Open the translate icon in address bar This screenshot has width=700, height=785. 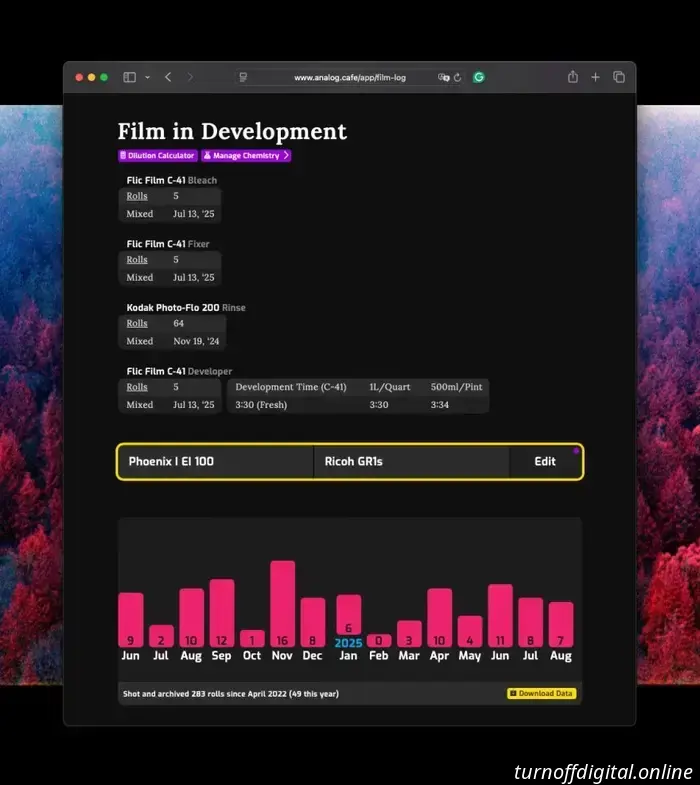pos(443,77)
